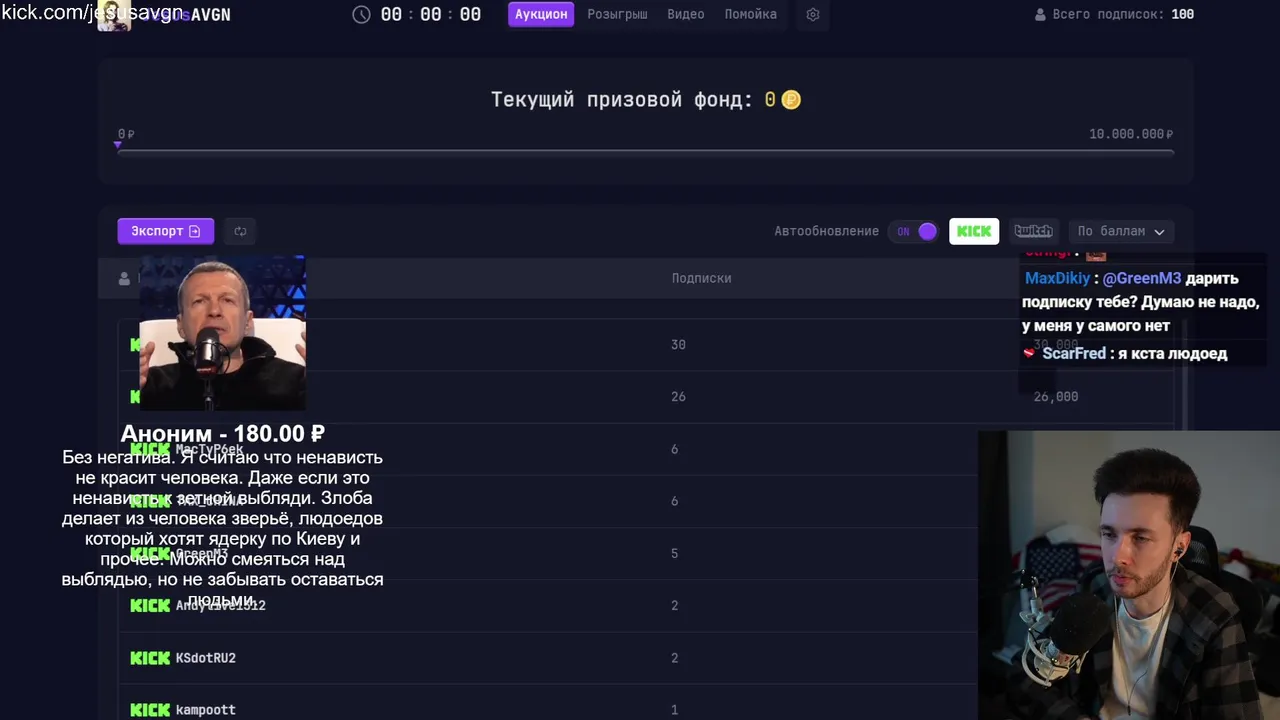This screenshot has width=1280, height=720.
Task: Click the Kick logo in kampoott row
Action: pos(150,710)
